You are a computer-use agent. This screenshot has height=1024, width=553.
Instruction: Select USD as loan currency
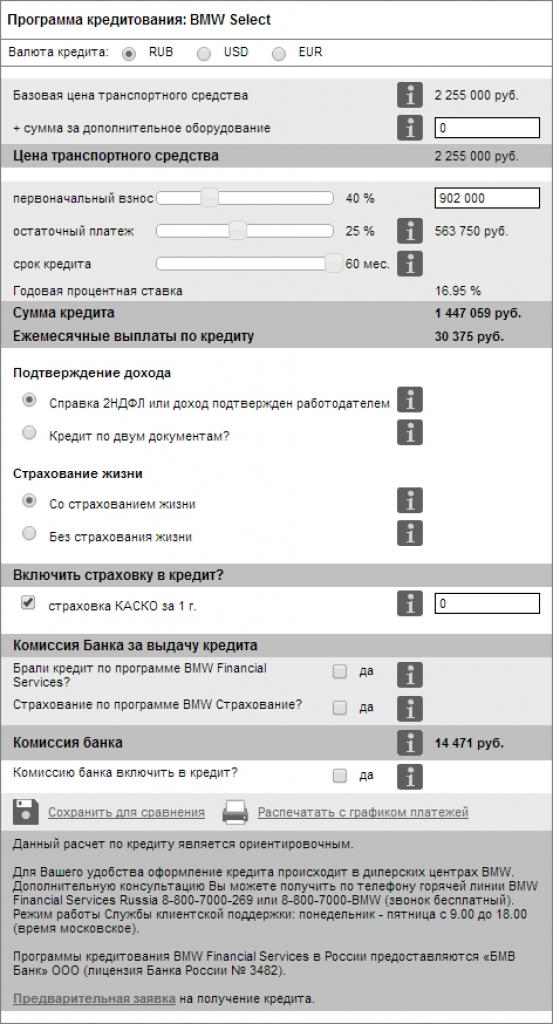coord(204,54)
